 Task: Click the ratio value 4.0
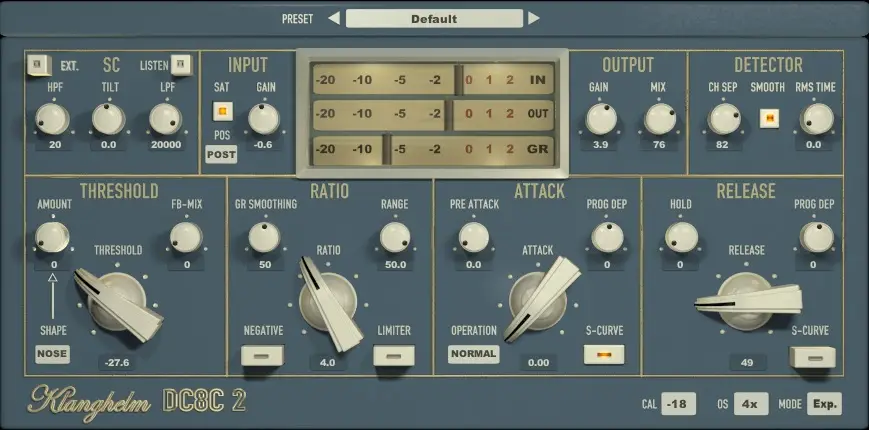(x=327, y=364)
